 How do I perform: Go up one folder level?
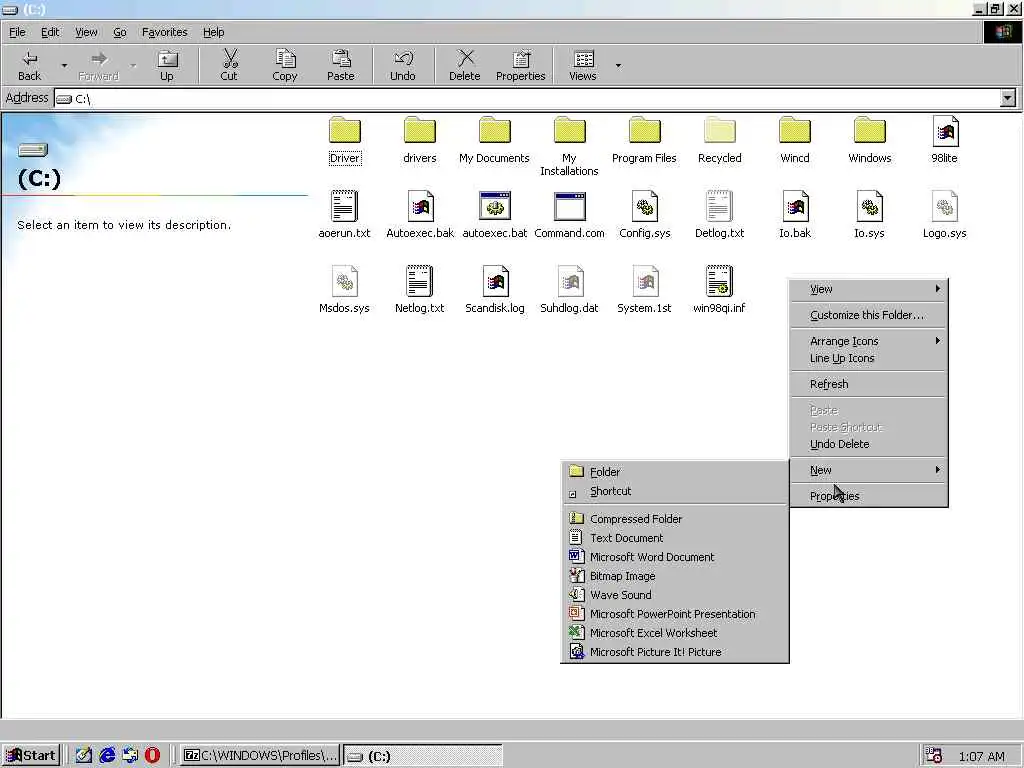[167, 65]
